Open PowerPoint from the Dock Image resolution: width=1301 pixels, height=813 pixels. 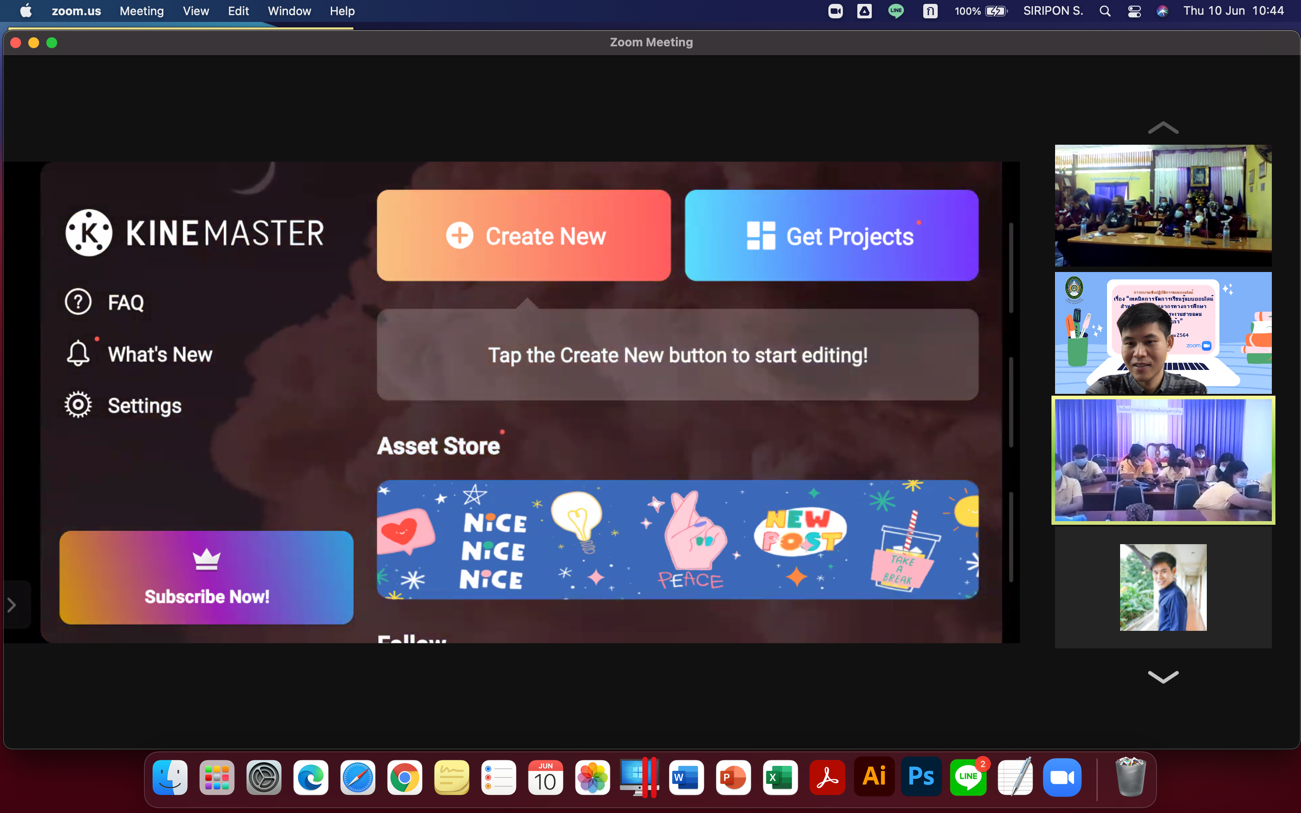click(733, 778)
